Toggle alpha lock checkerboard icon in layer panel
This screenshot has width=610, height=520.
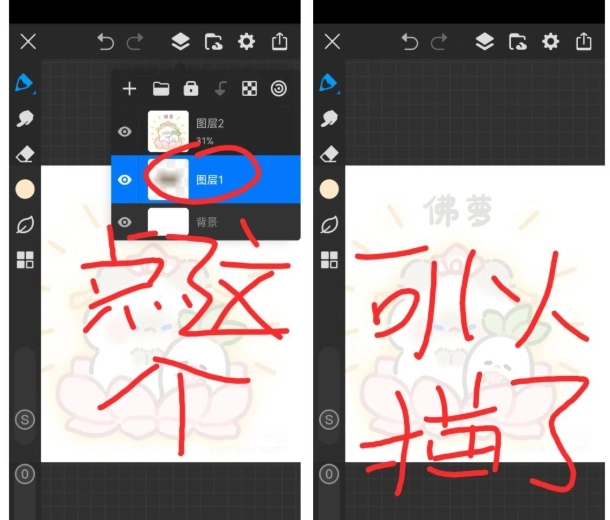(x=249, y=89)
